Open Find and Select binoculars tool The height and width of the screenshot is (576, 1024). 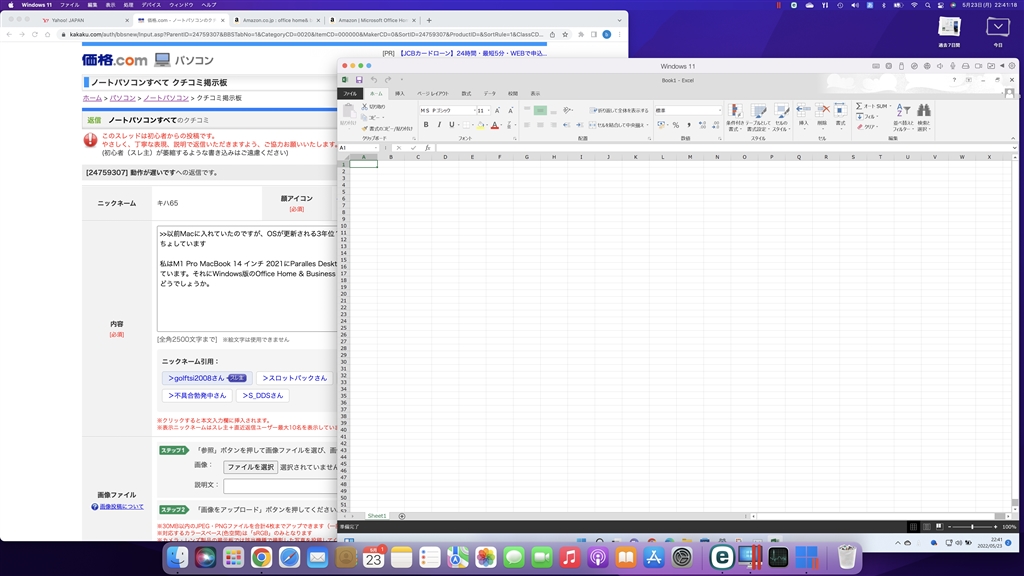pos(924,112)
